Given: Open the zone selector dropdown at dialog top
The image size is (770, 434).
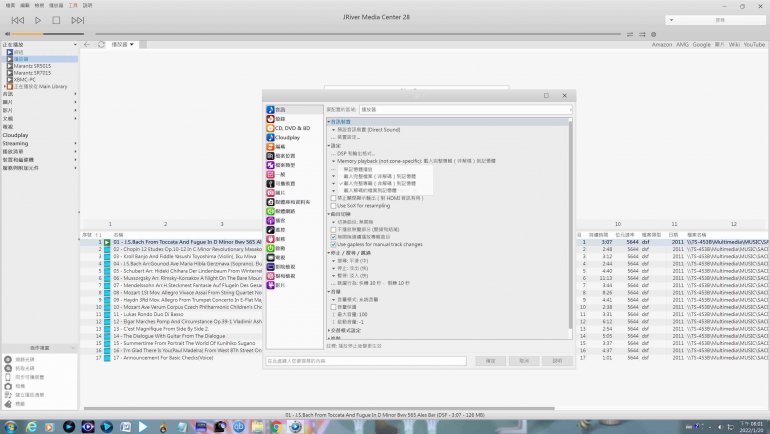Looking at the screenshot, I should (464, 108).
